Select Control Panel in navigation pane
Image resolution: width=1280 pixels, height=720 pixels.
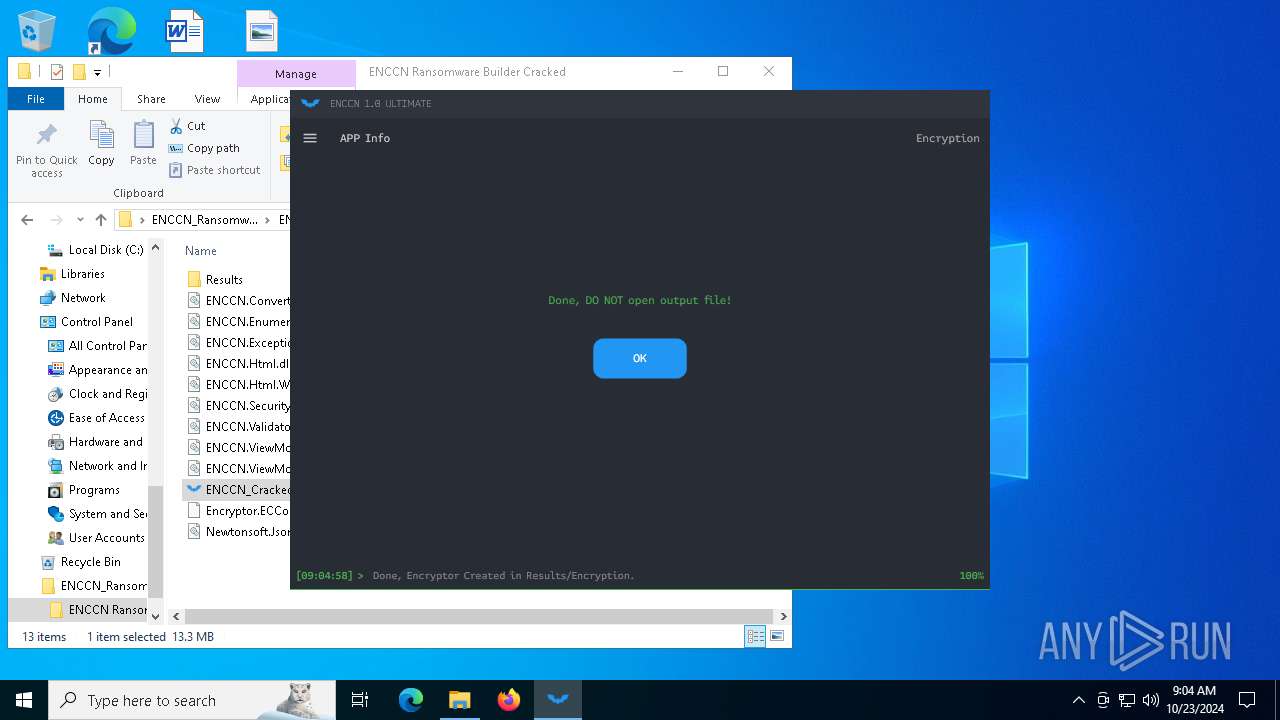coord(86,322)
